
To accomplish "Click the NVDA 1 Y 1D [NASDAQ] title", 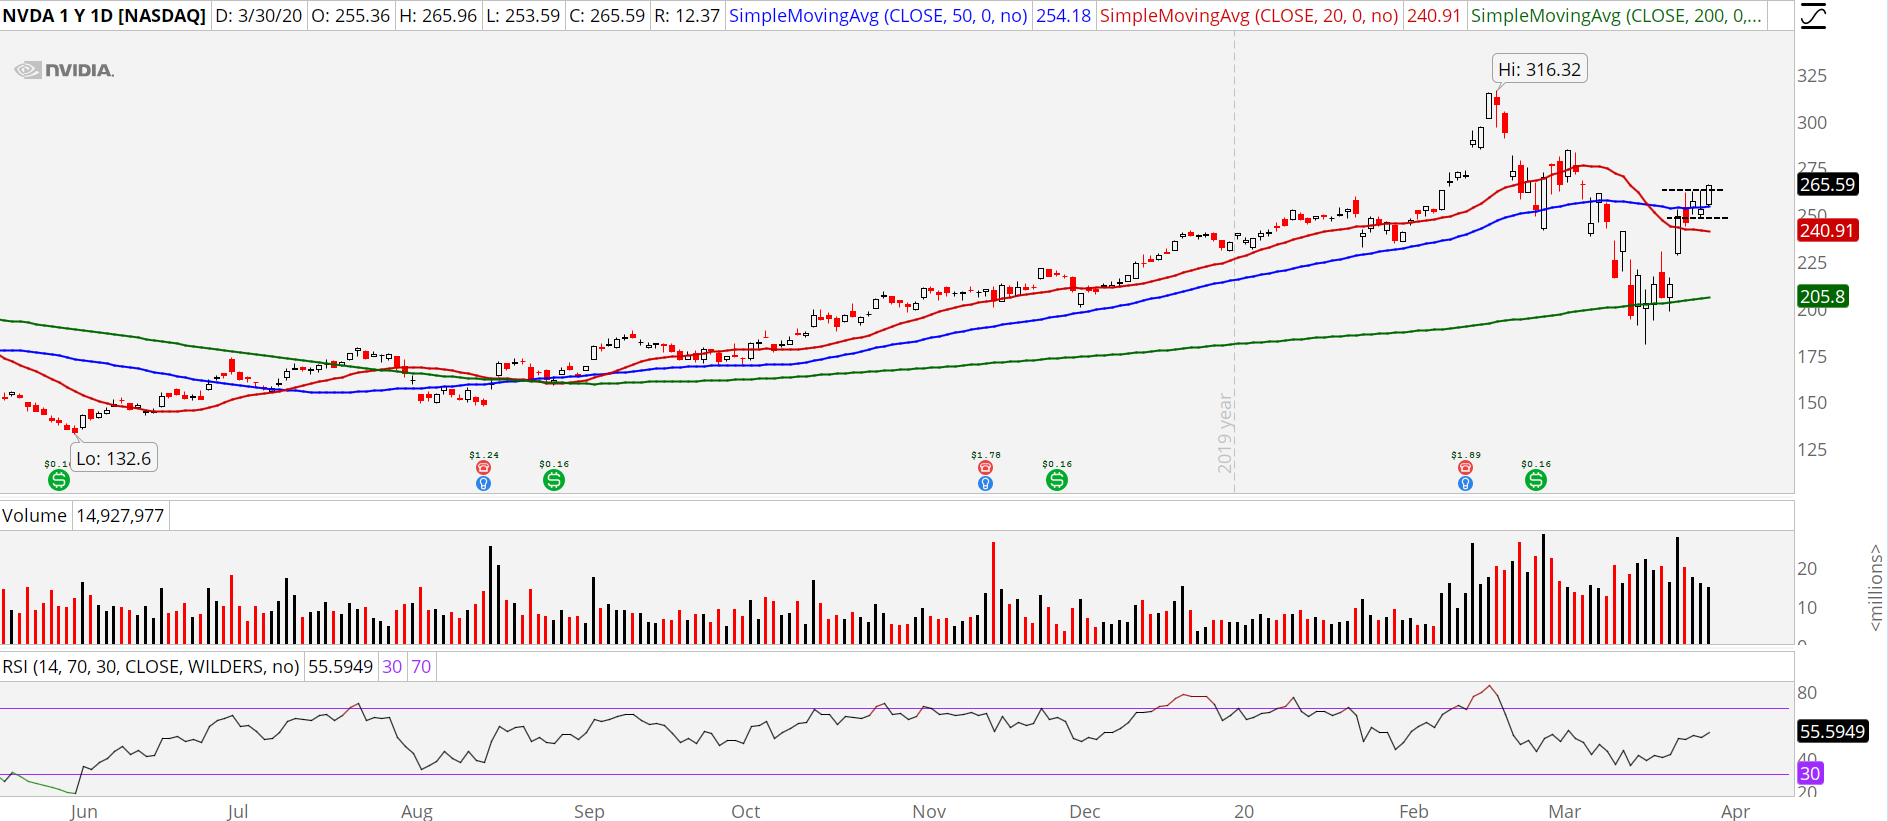I will (x=104, y=16).
